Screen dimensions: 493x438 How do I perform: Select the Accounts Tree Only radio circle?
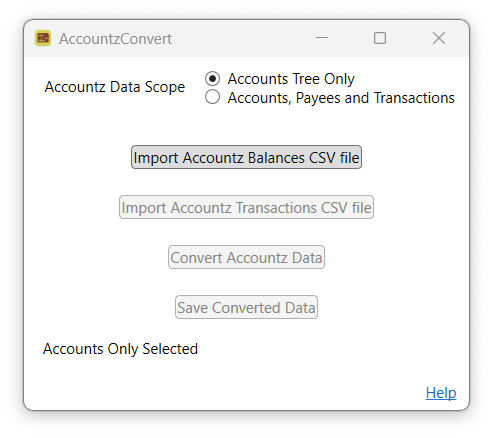click(x=212, y=79)
